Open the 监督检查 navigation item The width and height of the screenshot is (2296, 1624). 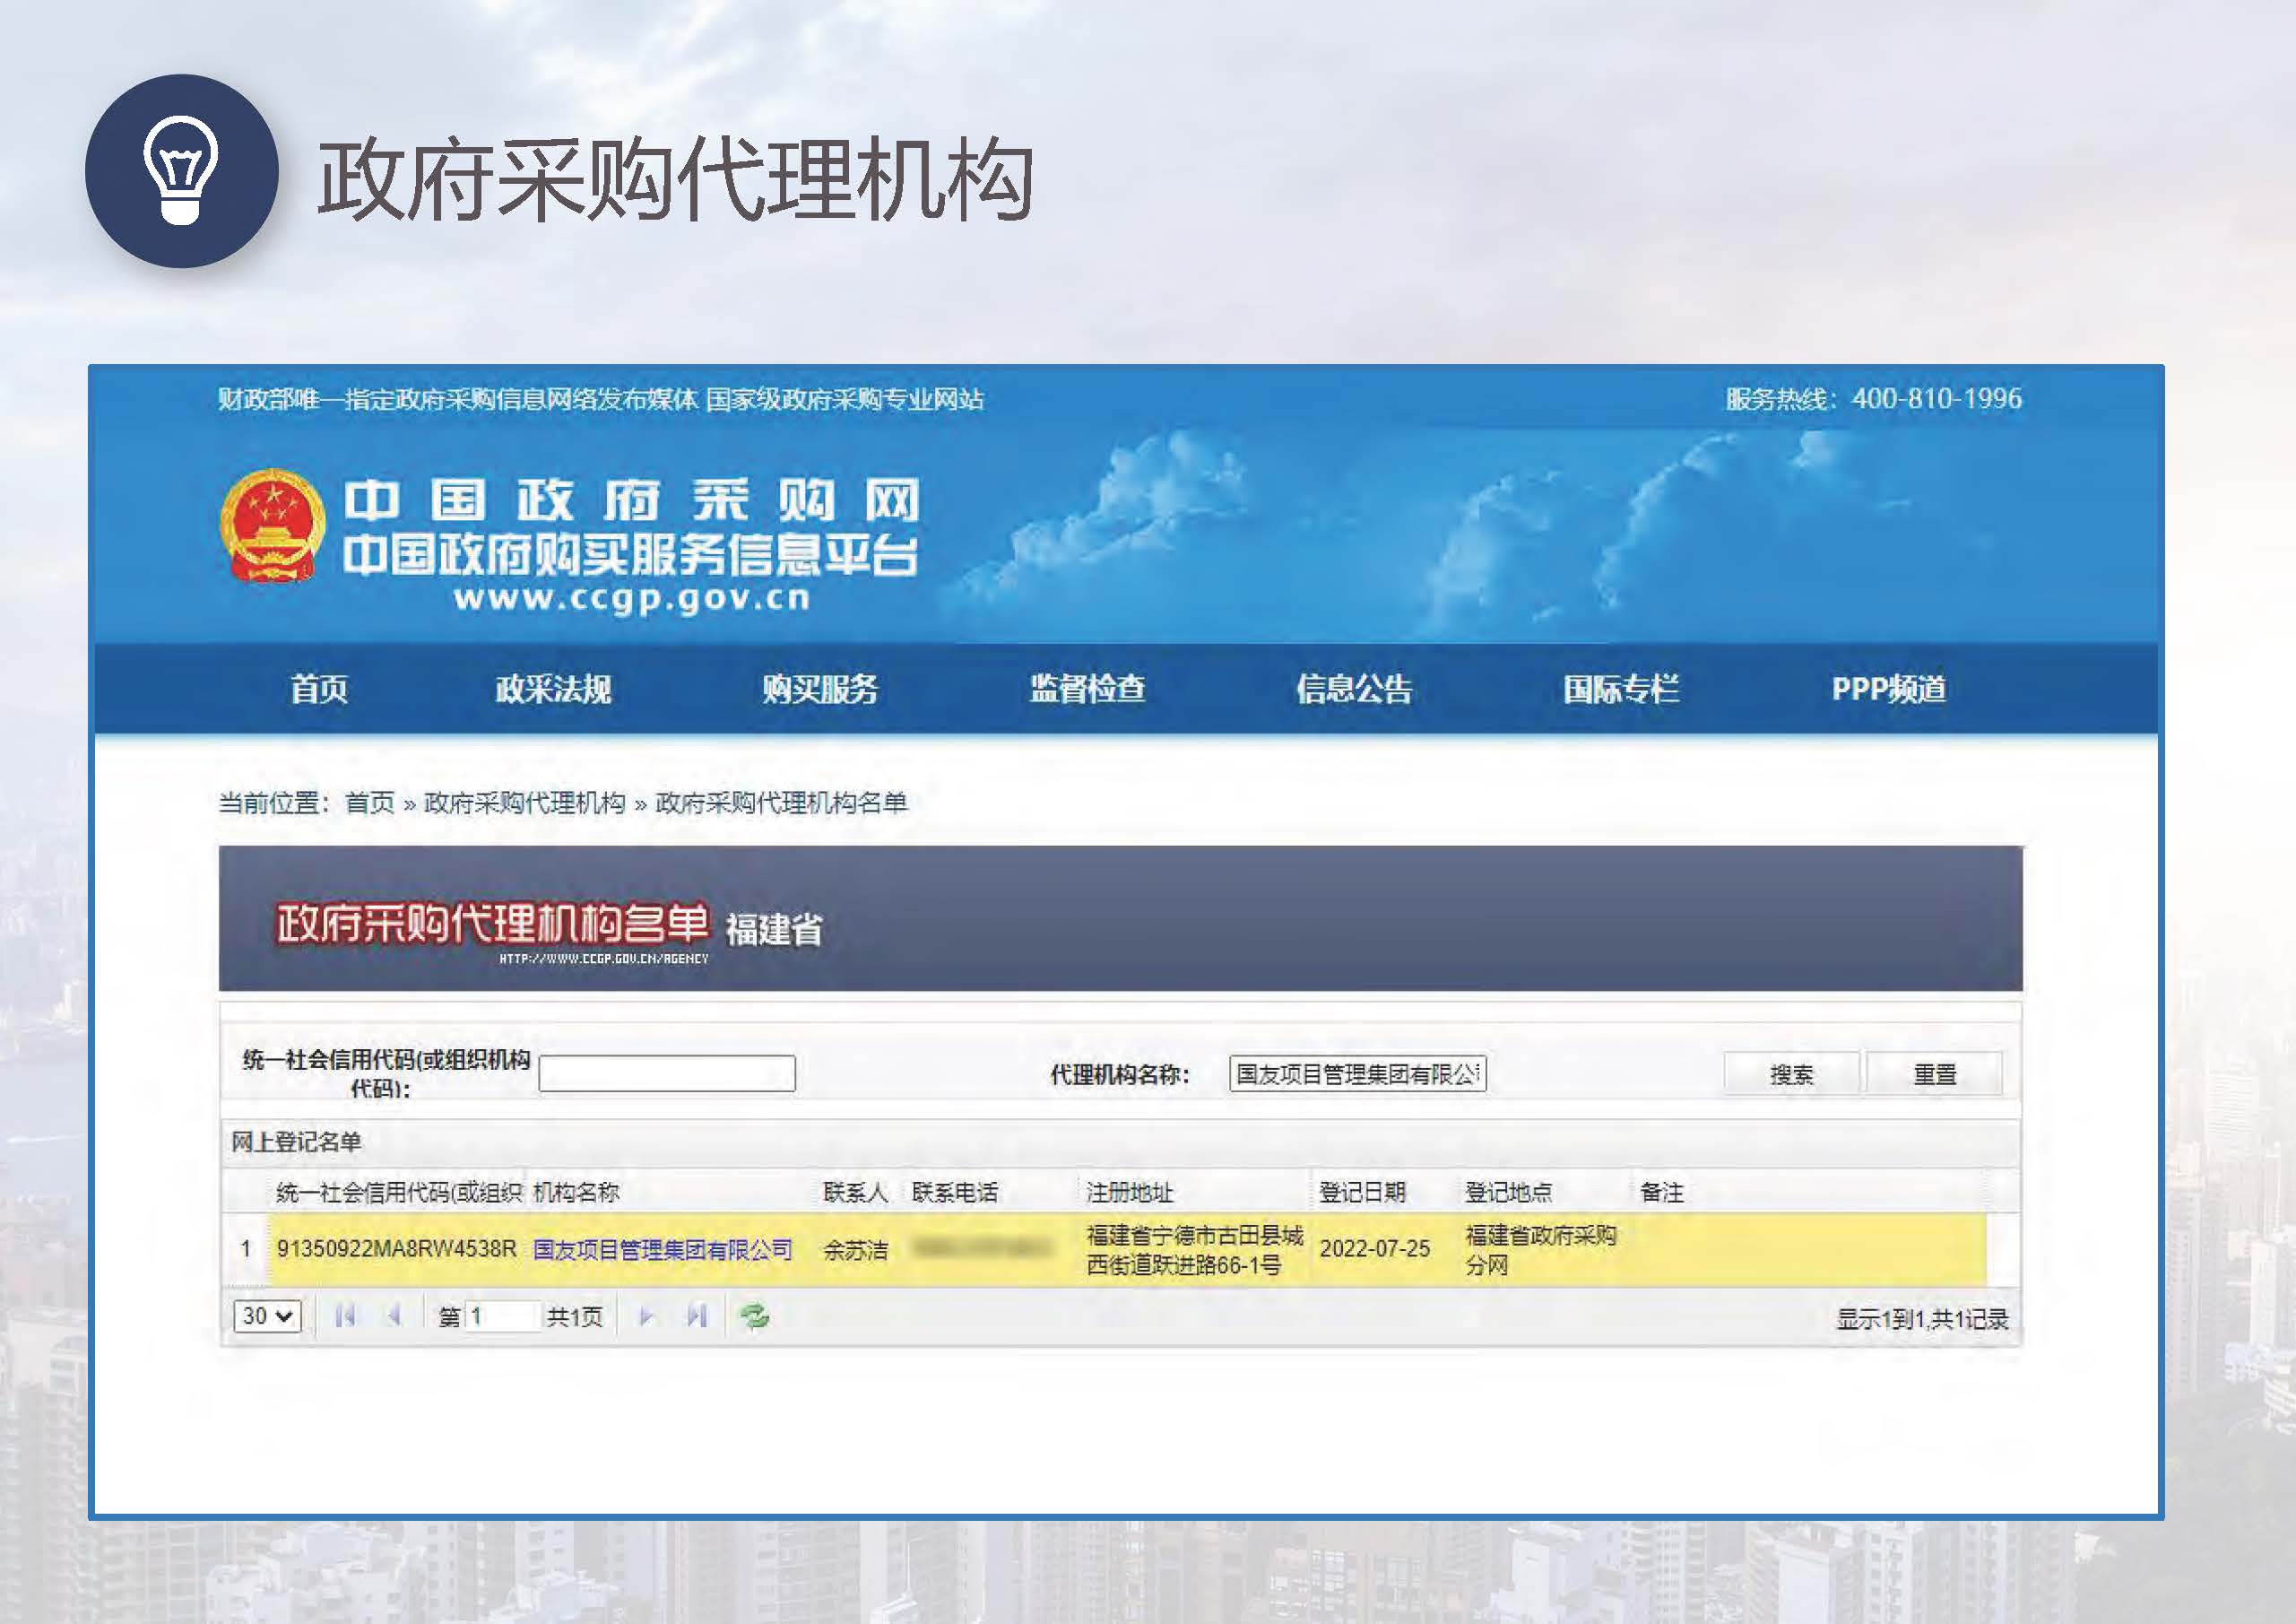pos(1087,689)
